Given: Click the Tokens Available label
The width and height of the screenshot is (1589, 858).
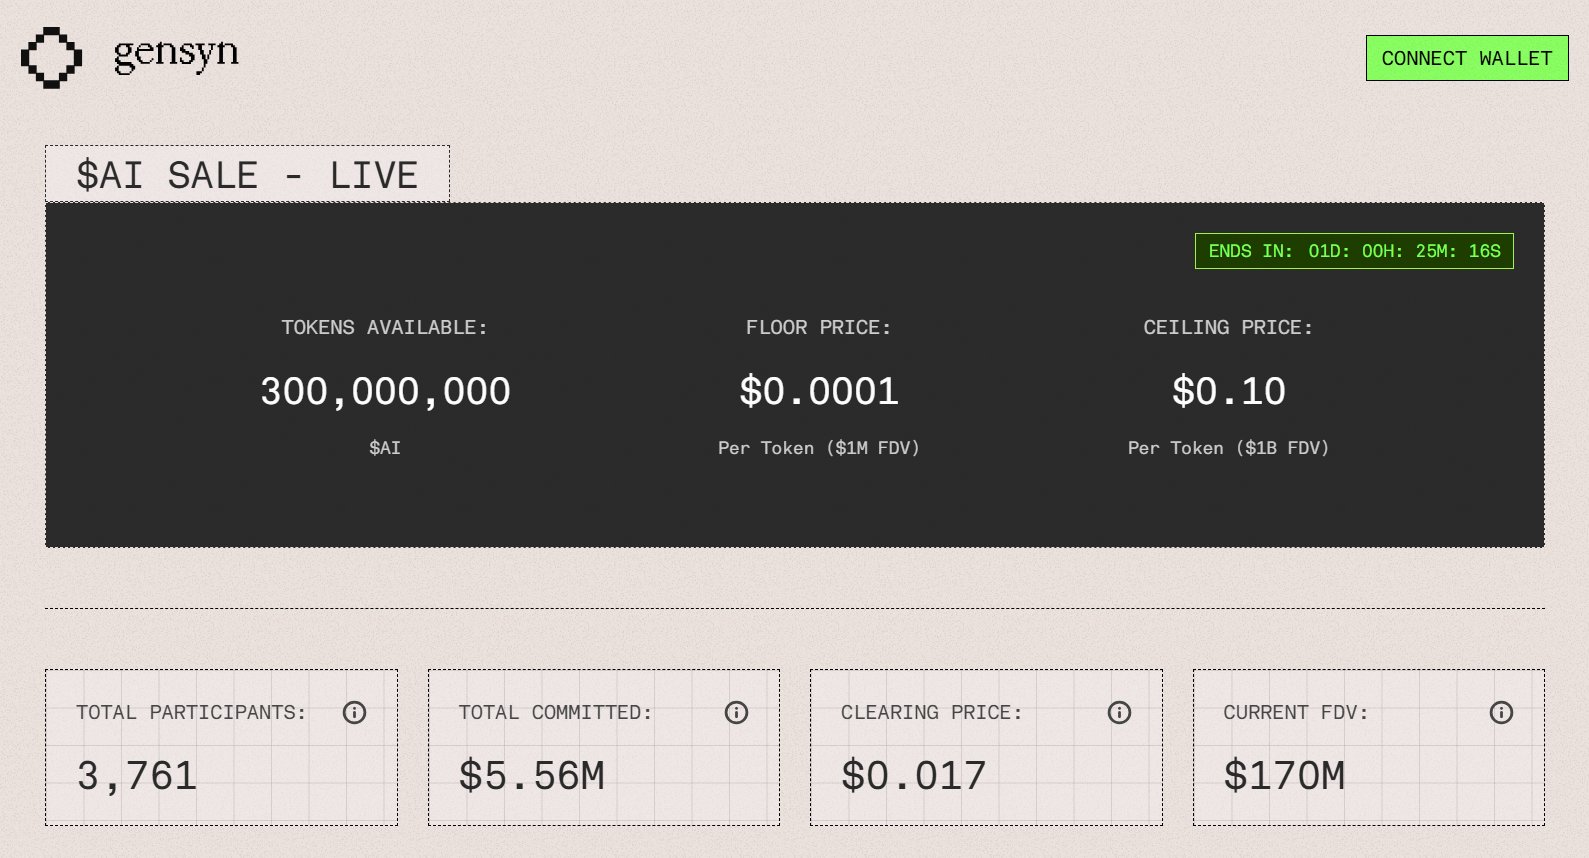Looking at the screenshot, I should tap(384, 327).
